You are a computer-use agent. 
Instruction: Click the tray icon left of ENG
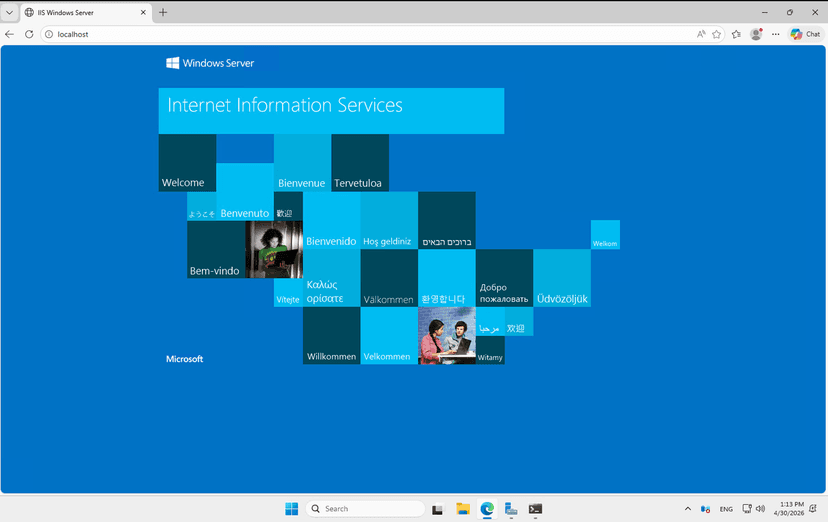pos(705,509)
